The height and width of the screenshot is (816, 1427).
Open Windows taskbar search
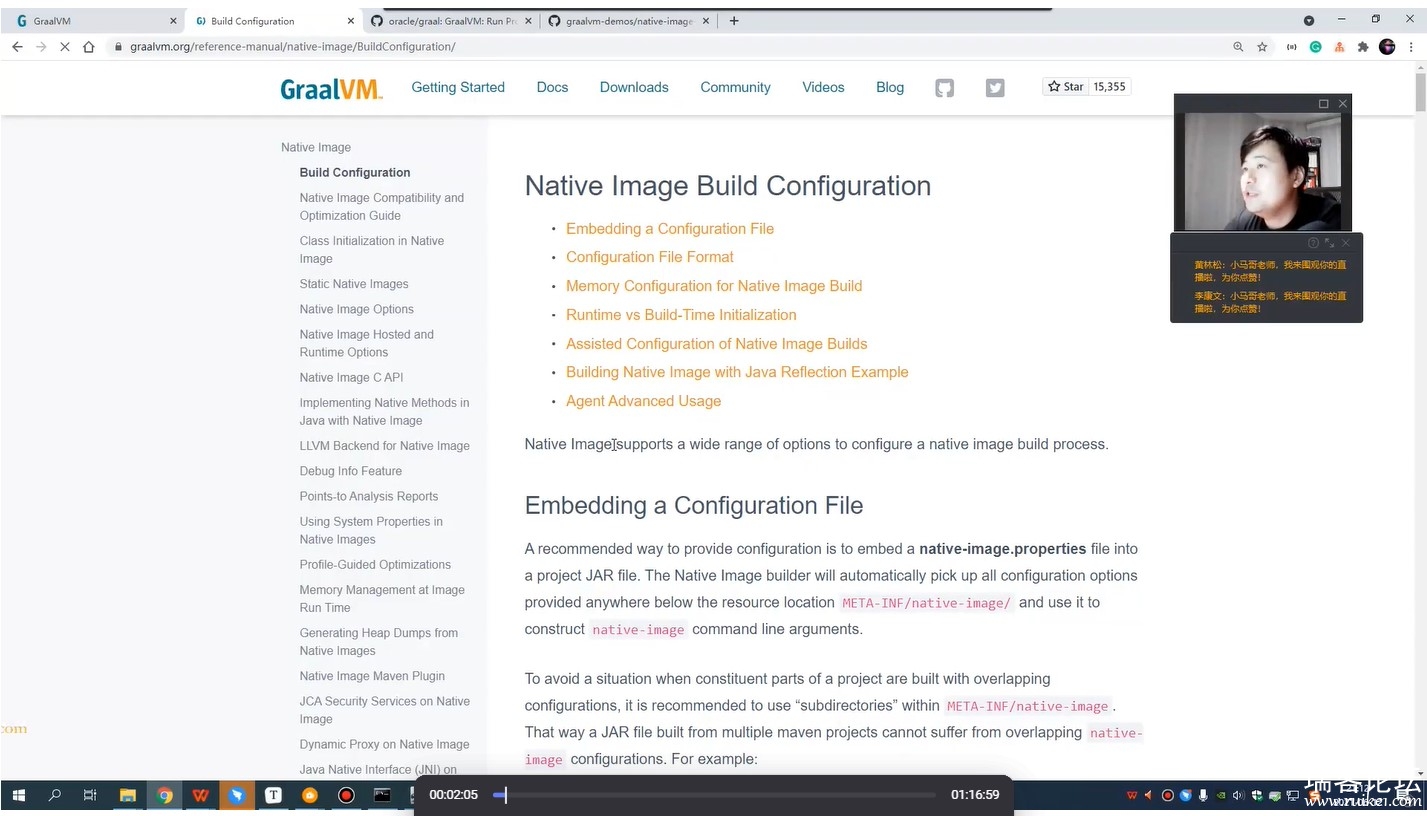[x=55, y=796]
